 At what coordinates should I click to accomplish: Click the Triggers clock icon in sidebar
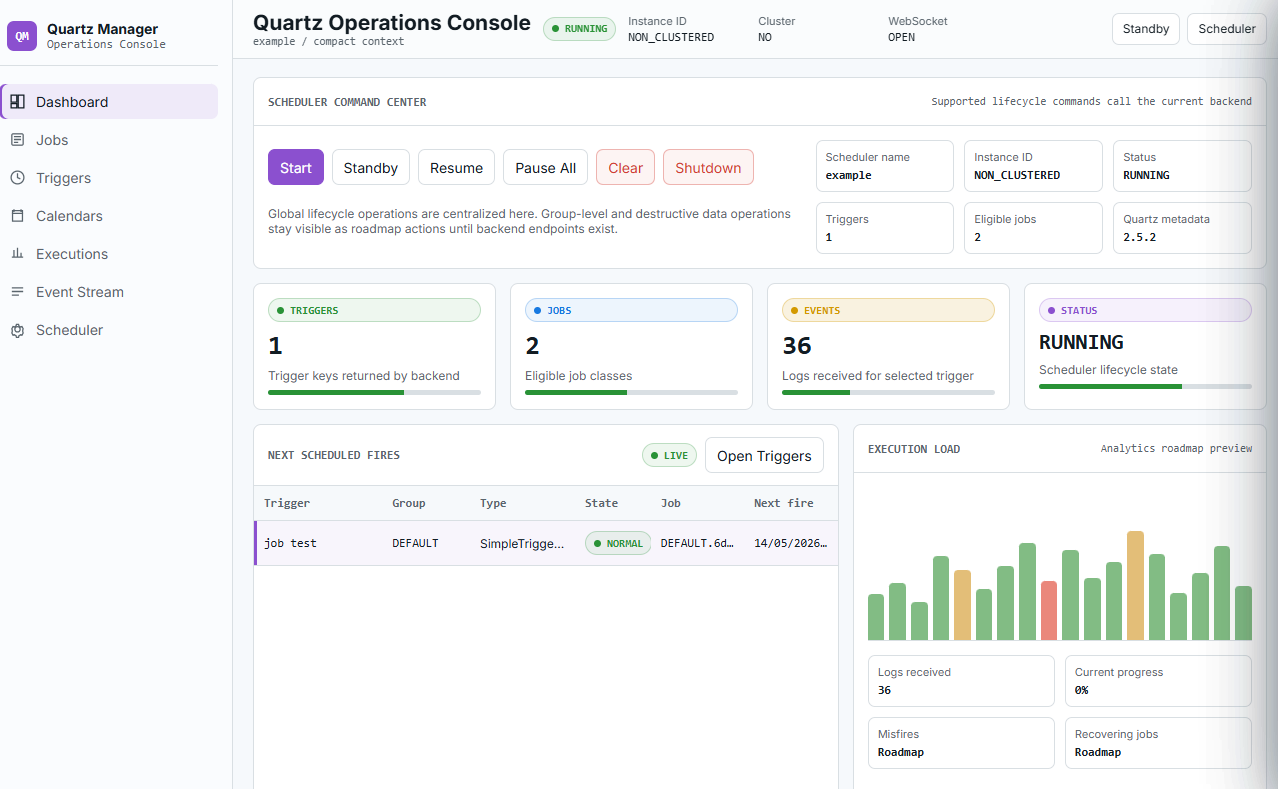click(17, 178)
